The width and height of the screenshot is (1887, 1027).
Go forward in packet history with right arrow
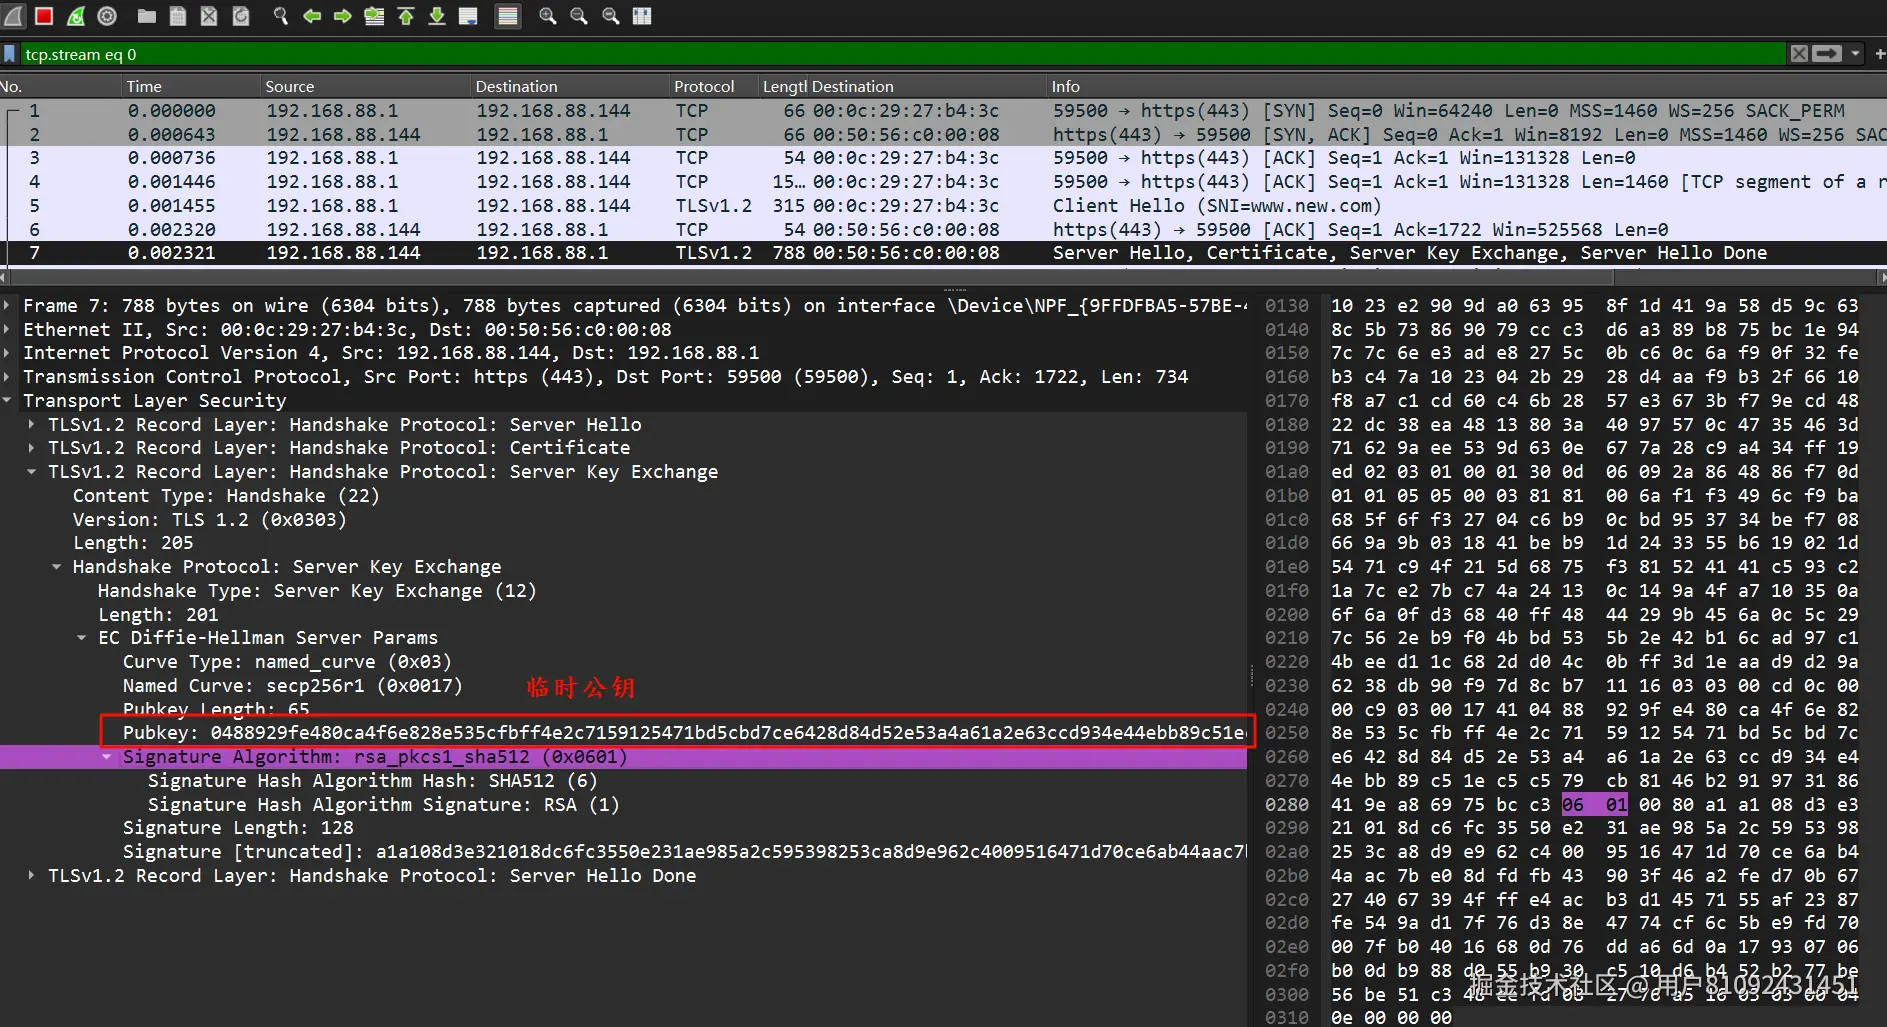click(343, 16)
